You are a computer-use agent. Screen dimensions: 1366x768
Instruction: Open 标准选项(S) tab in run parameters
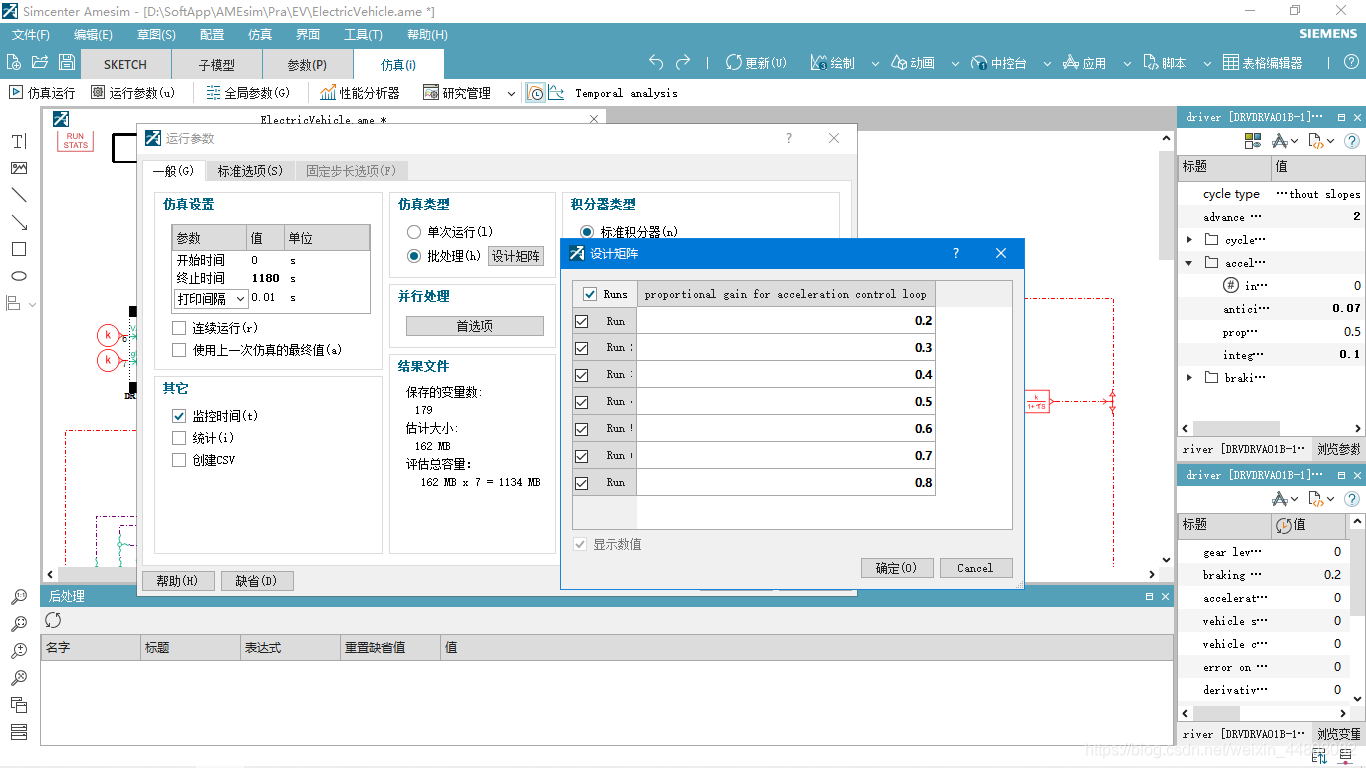[x=250, y=171]
